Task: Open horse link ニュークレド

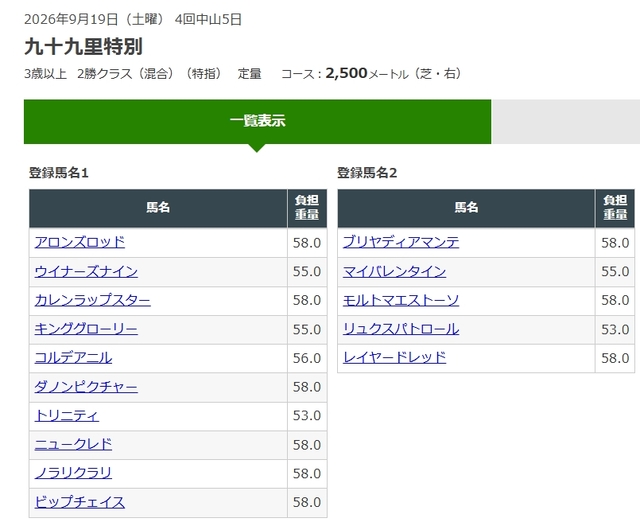Action: pyautogui.click(x=73, y=444)
